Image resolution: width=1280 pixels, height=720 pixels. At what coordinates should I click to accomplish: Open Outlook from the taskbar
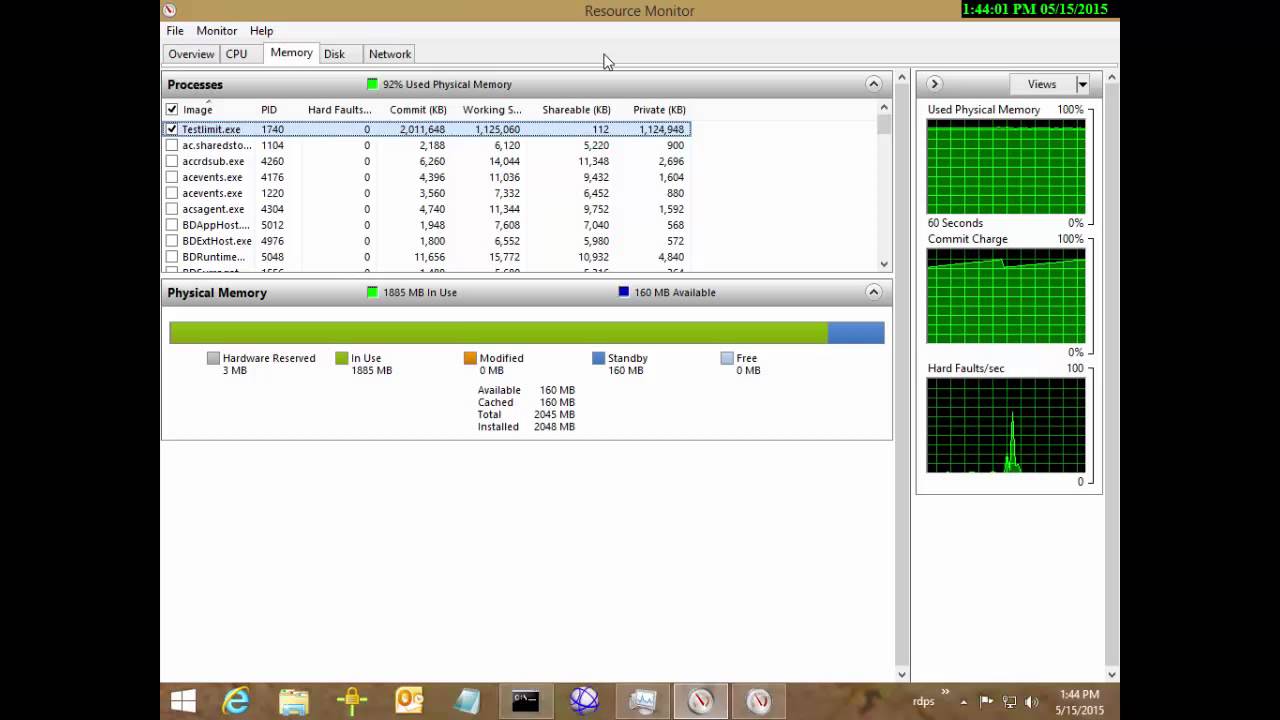pyautogui.click(x=409, y=701)
